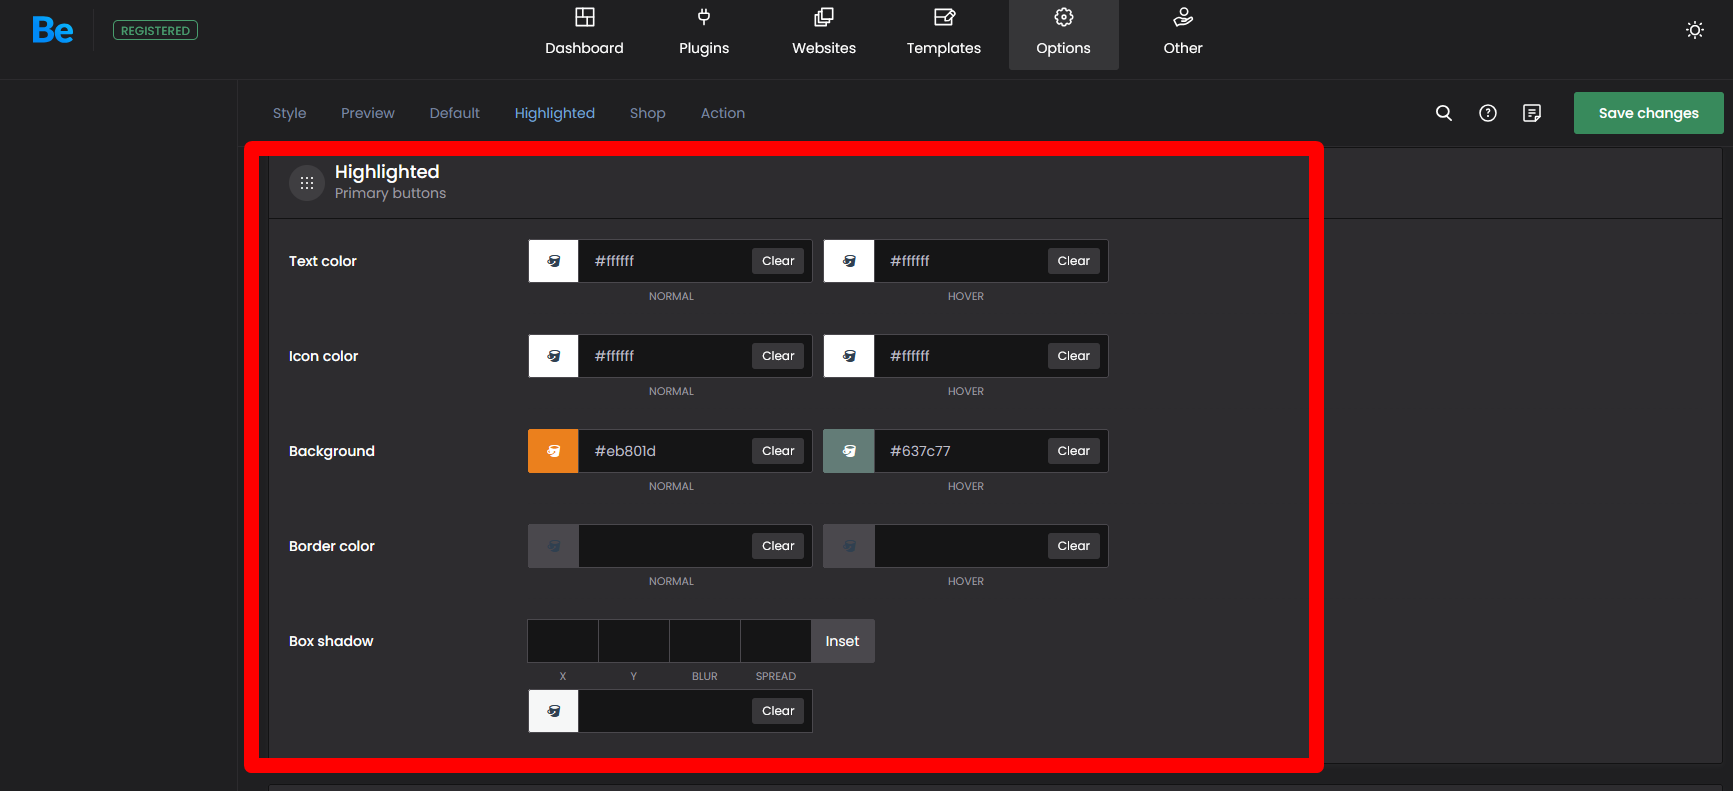The image size is (1733, 791).
Task: Toggle the Inset box shadow option
Action: [842, 641]
